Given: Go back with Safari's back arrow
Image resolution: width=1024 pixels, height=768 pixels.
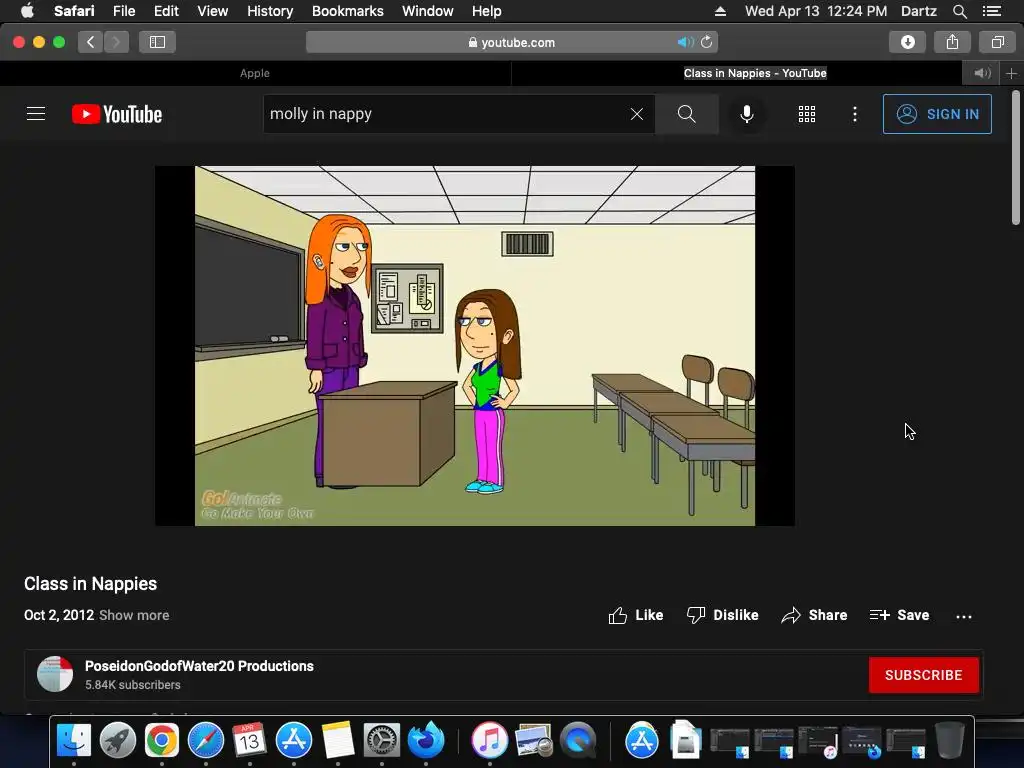Looking at the screenshot, I should (x=91, y=42).
